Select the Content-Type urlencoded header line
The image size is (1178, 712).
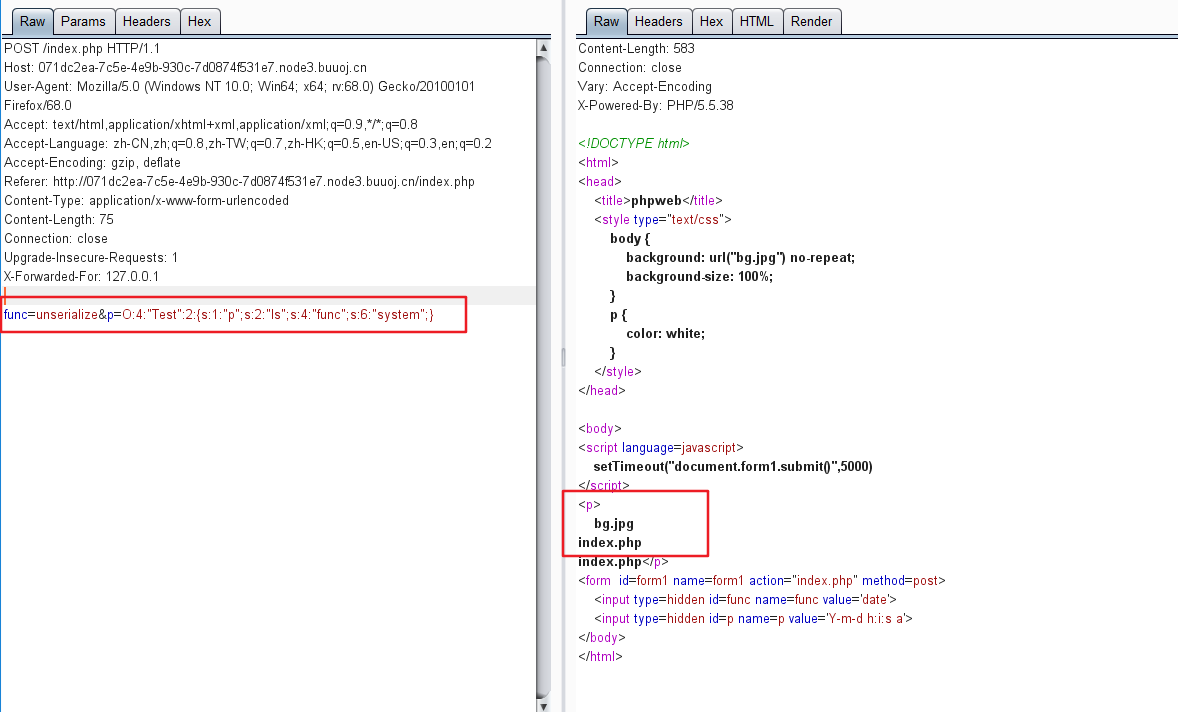coord(146,201)
